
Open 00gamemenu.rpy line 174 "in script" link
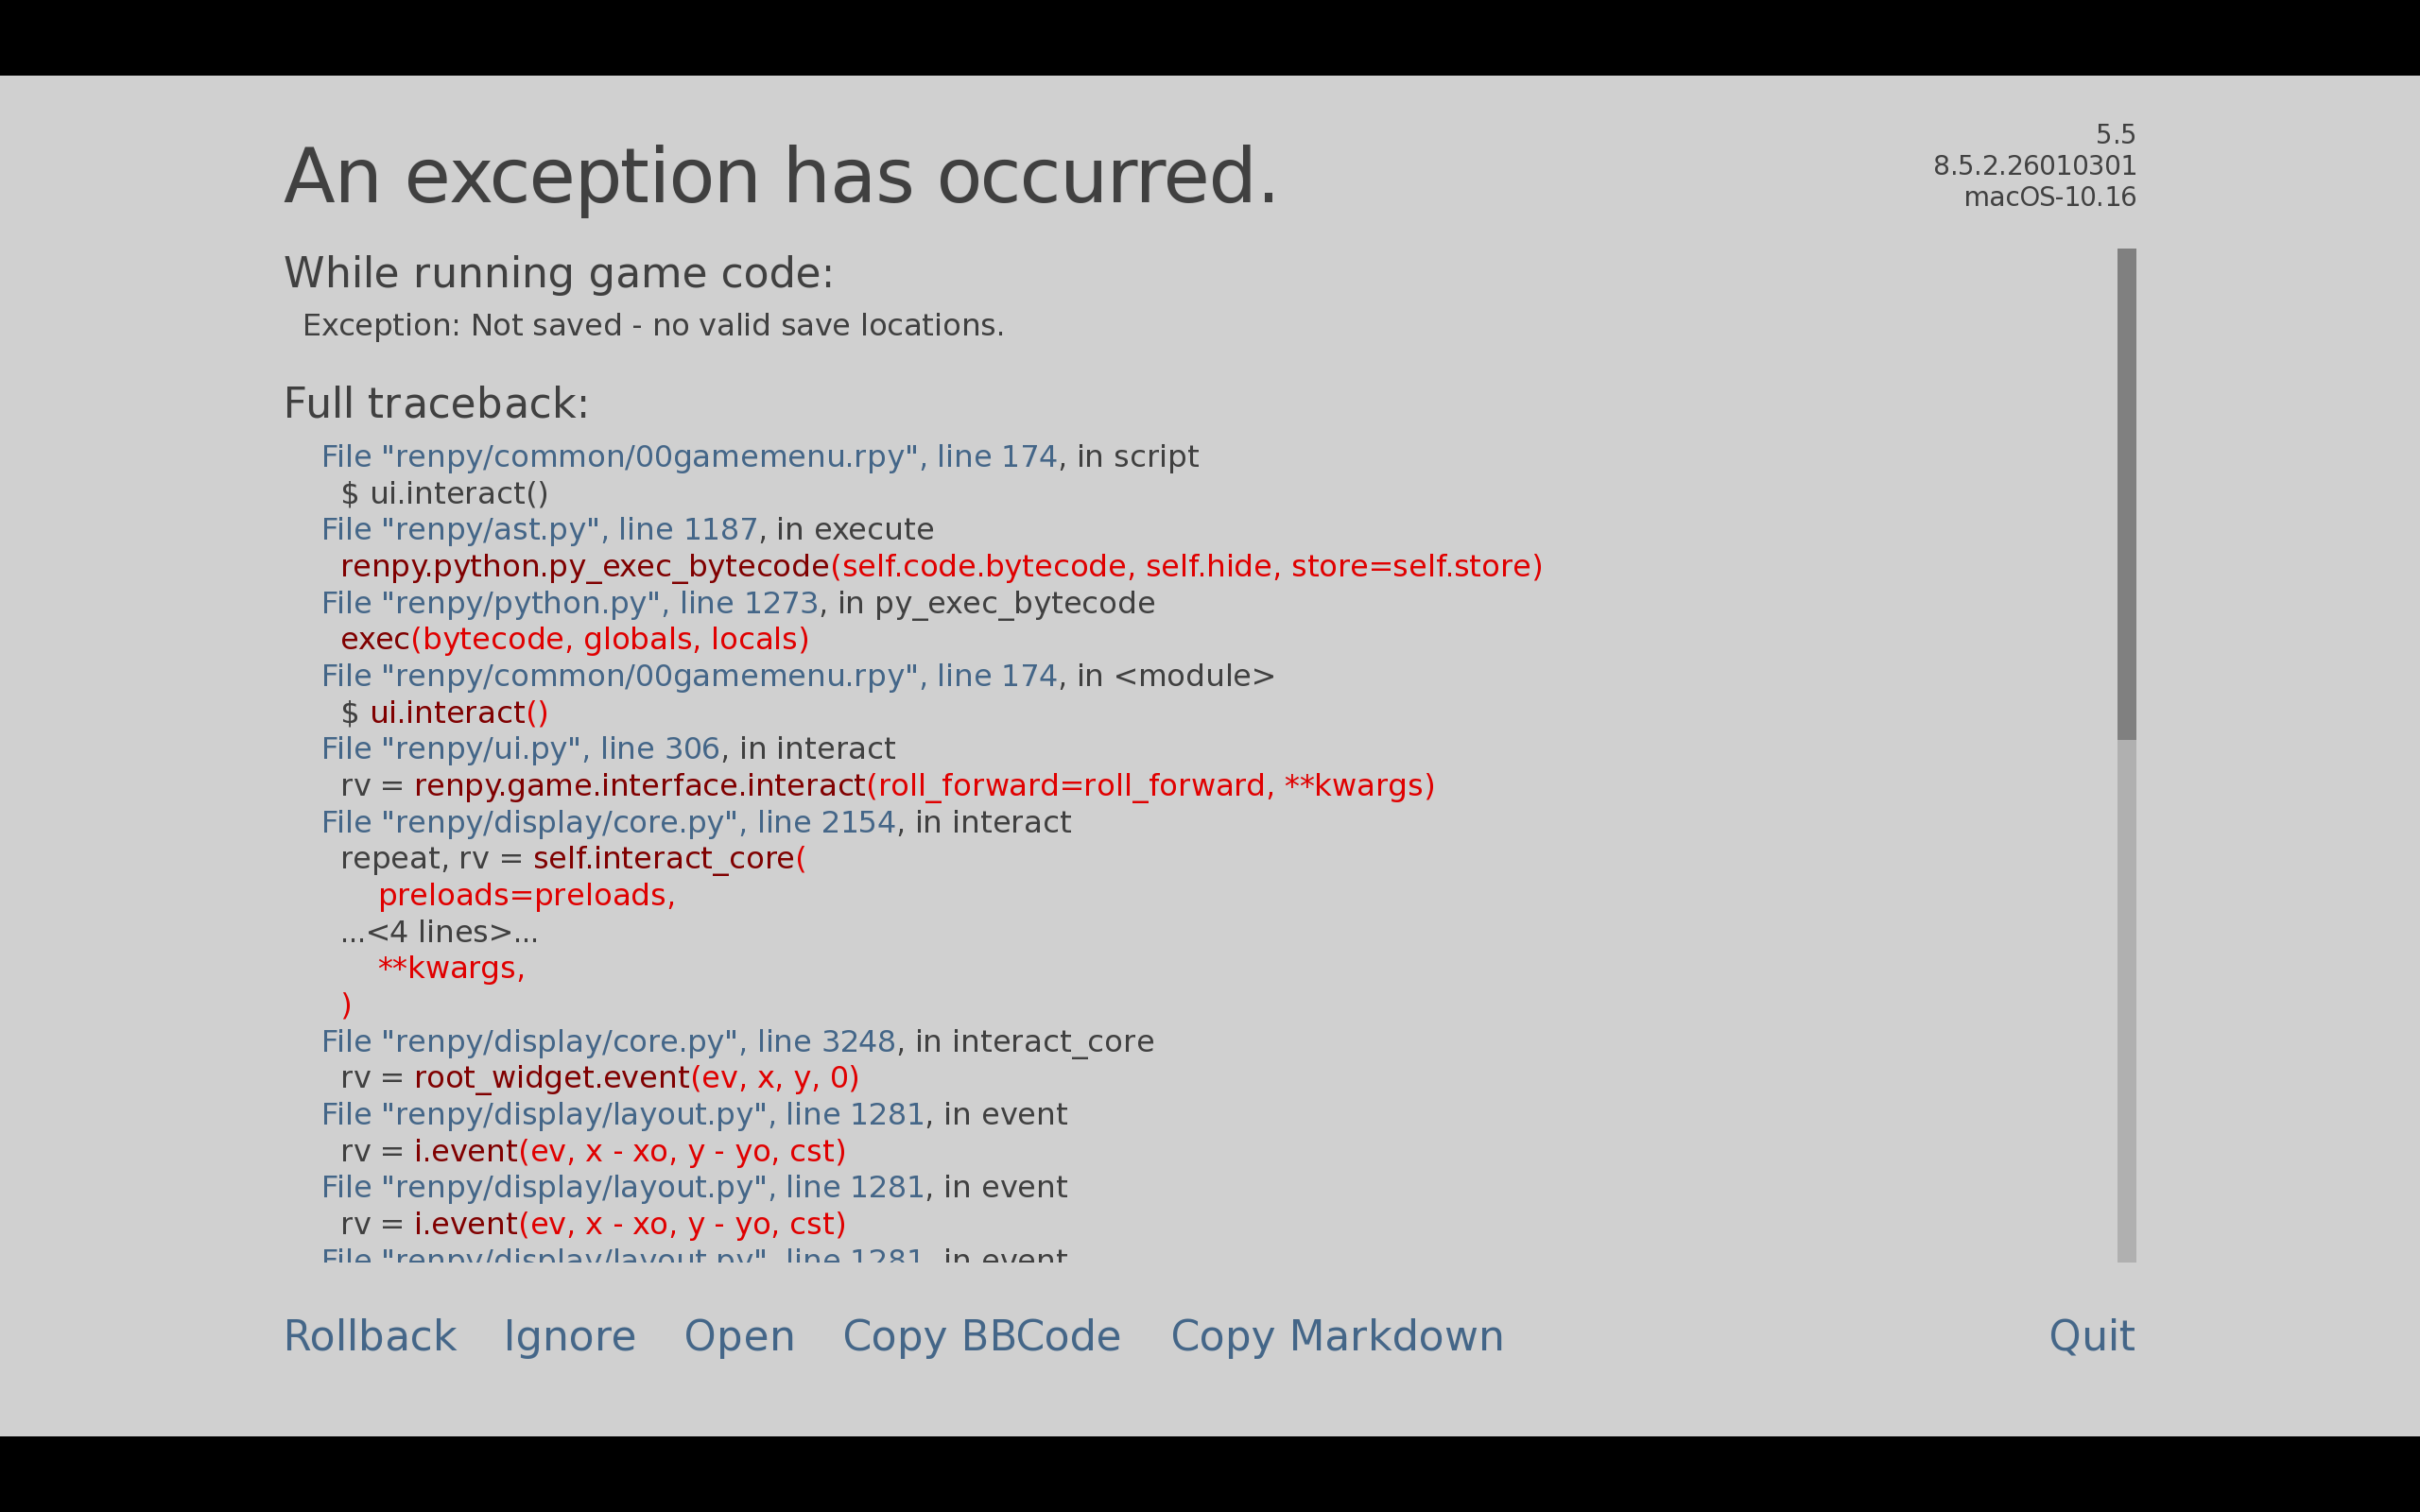click(x=688, y=457)
